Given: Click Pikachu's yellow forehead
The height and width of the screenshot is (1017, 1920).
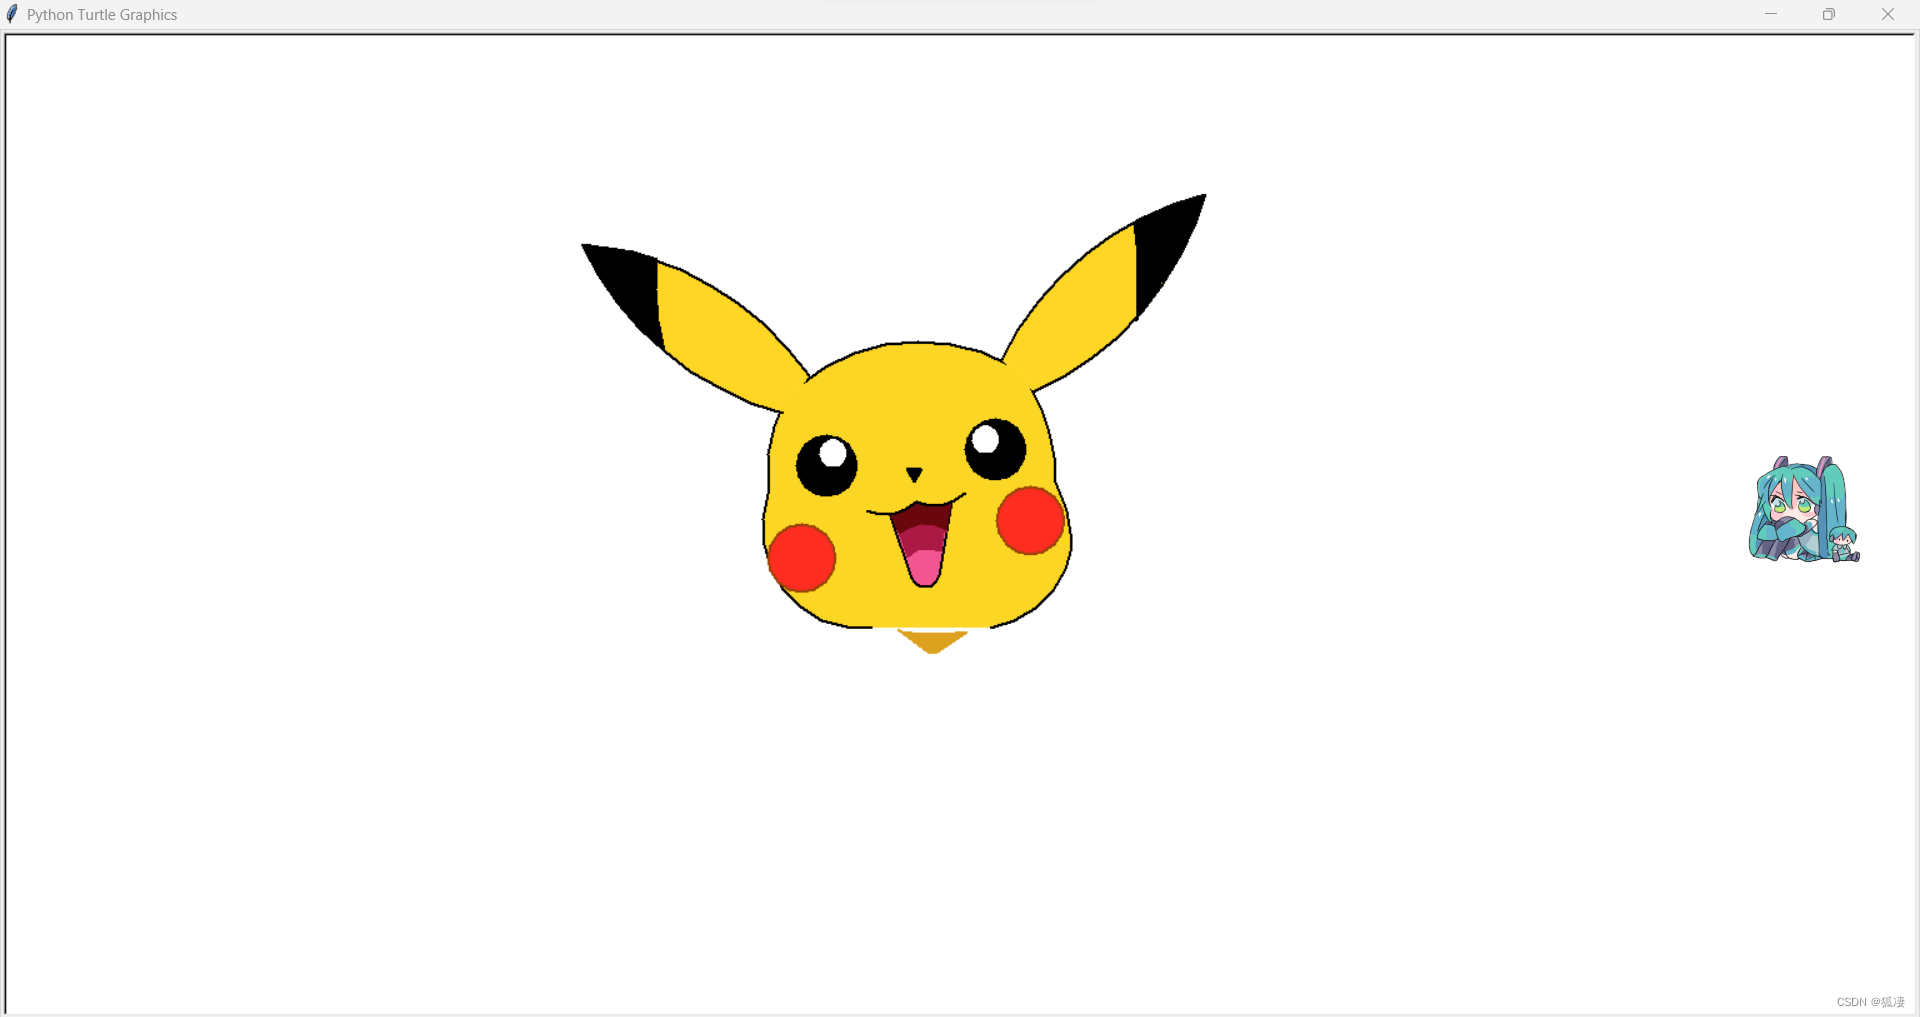Looking at the screenshot, I should 915,390.
